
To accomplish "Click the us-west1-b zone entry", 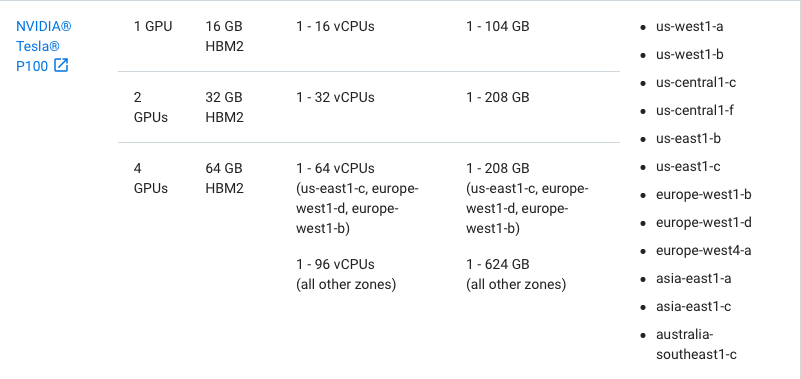I will click(689, 55).
